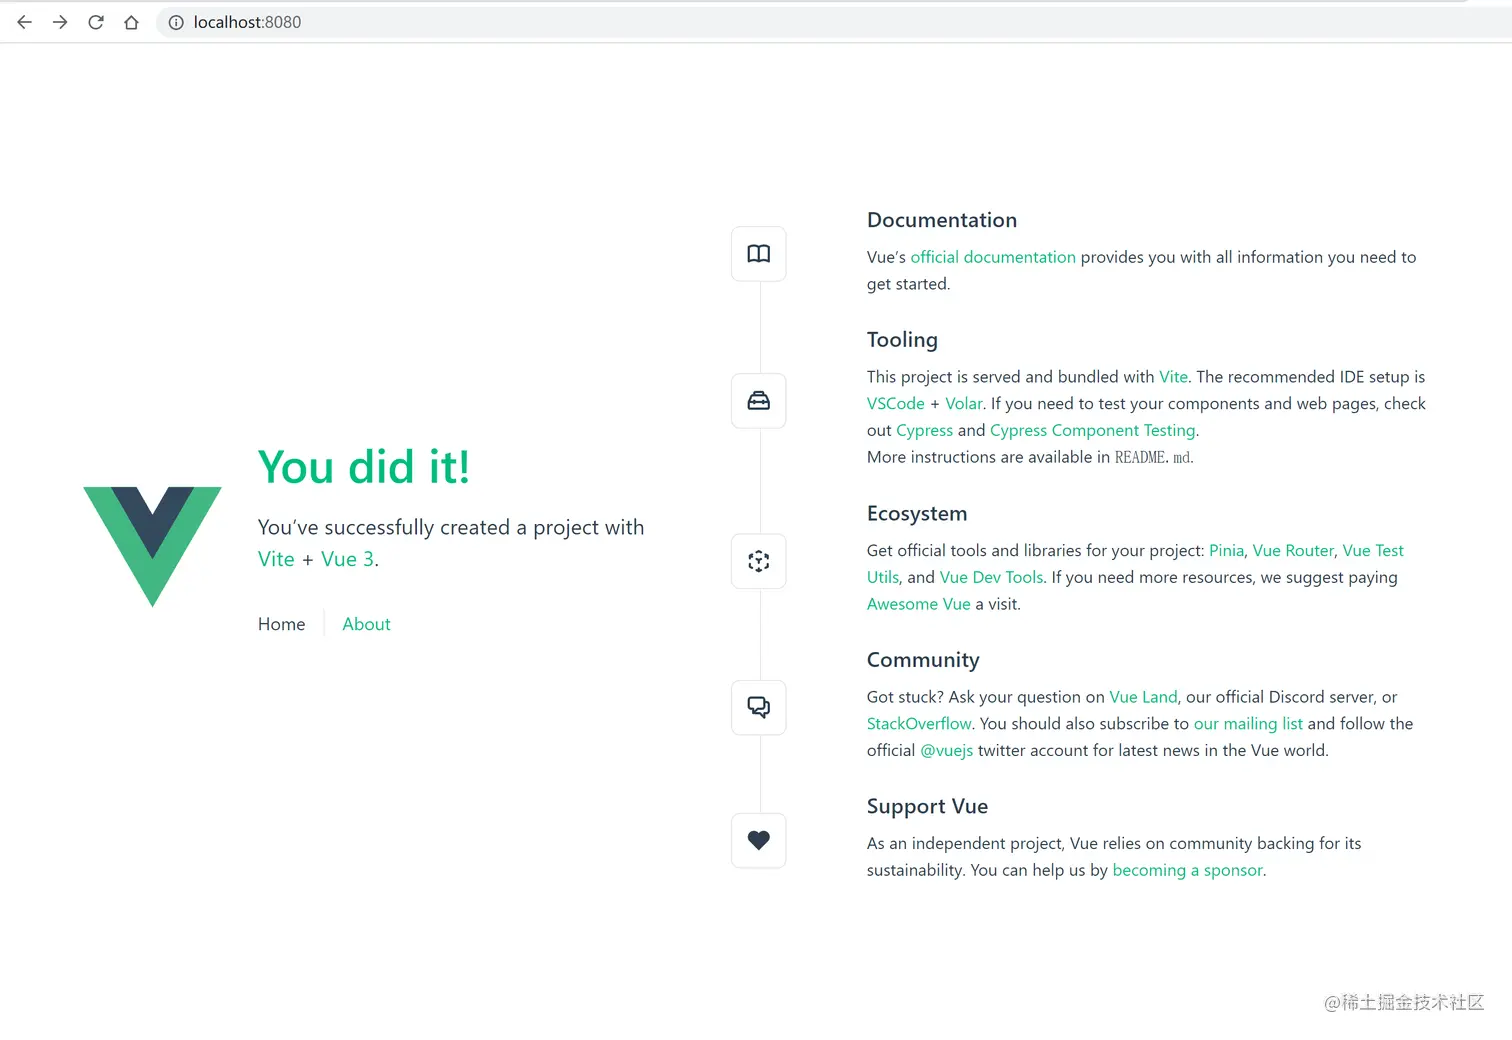Click the You did it! heading
Screen dimensions: 1512x1040
click(x=364, y=467)
